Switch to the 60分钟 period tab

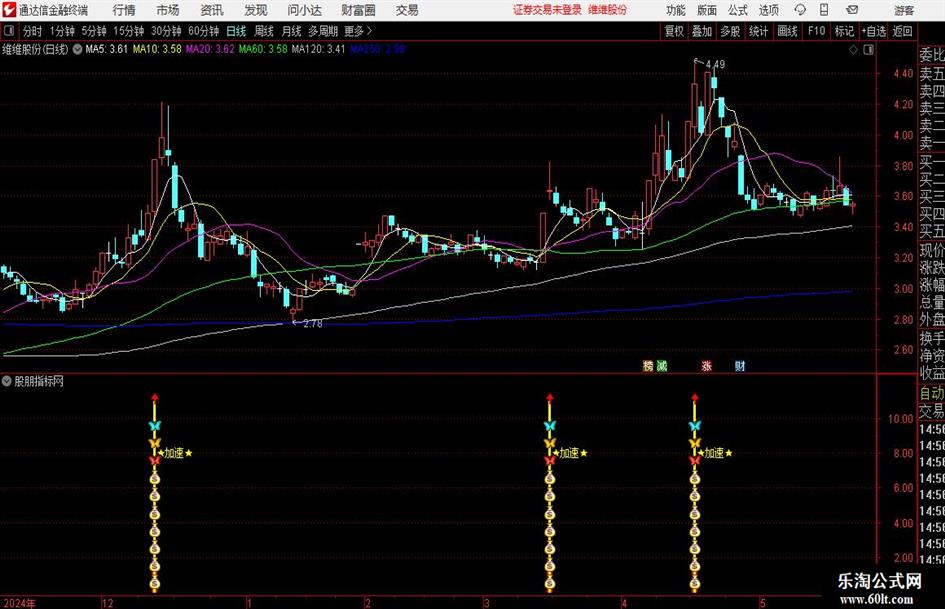(x=204, y=31)
